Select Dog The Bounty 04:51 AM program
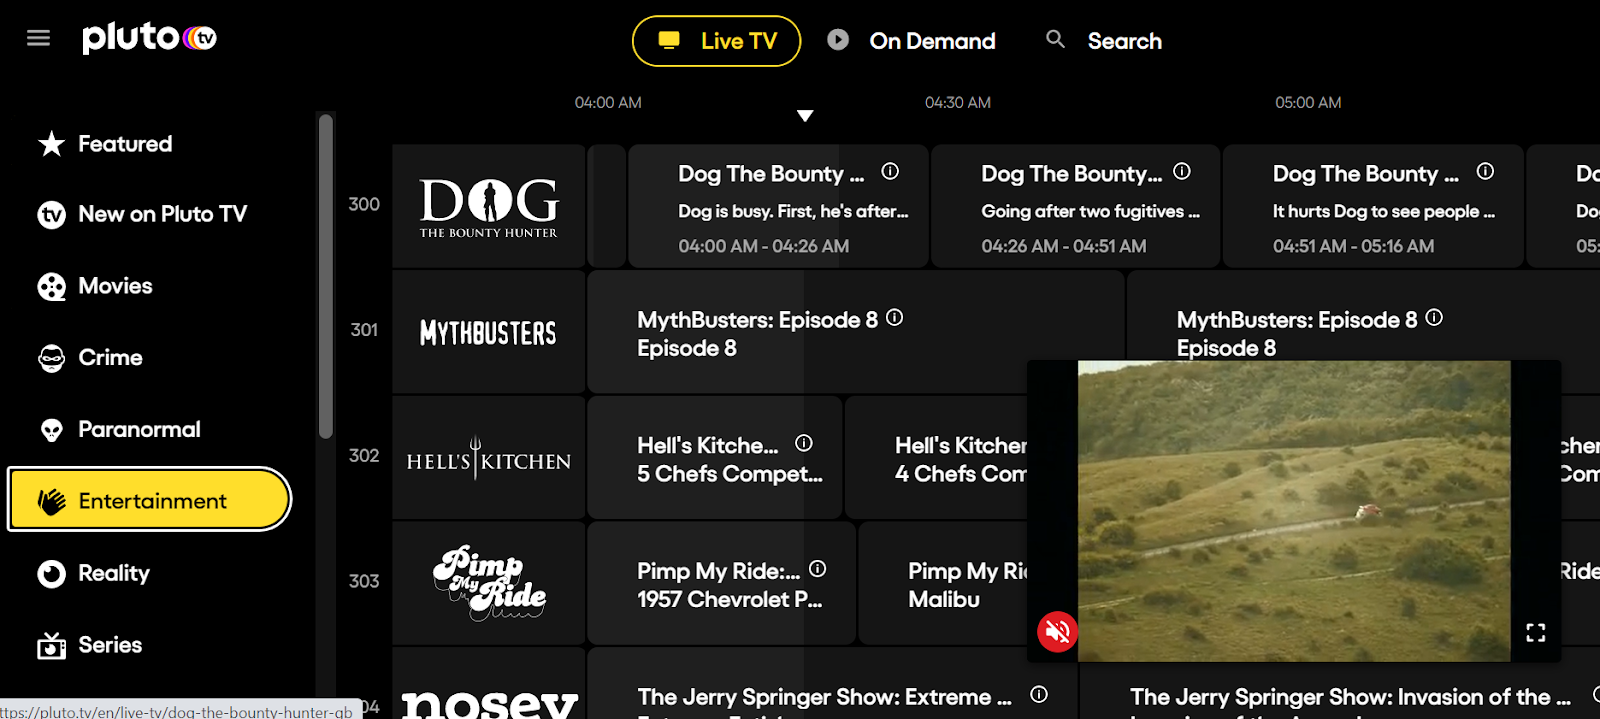Screen dimensions: 1600x719 (1373, 206)
